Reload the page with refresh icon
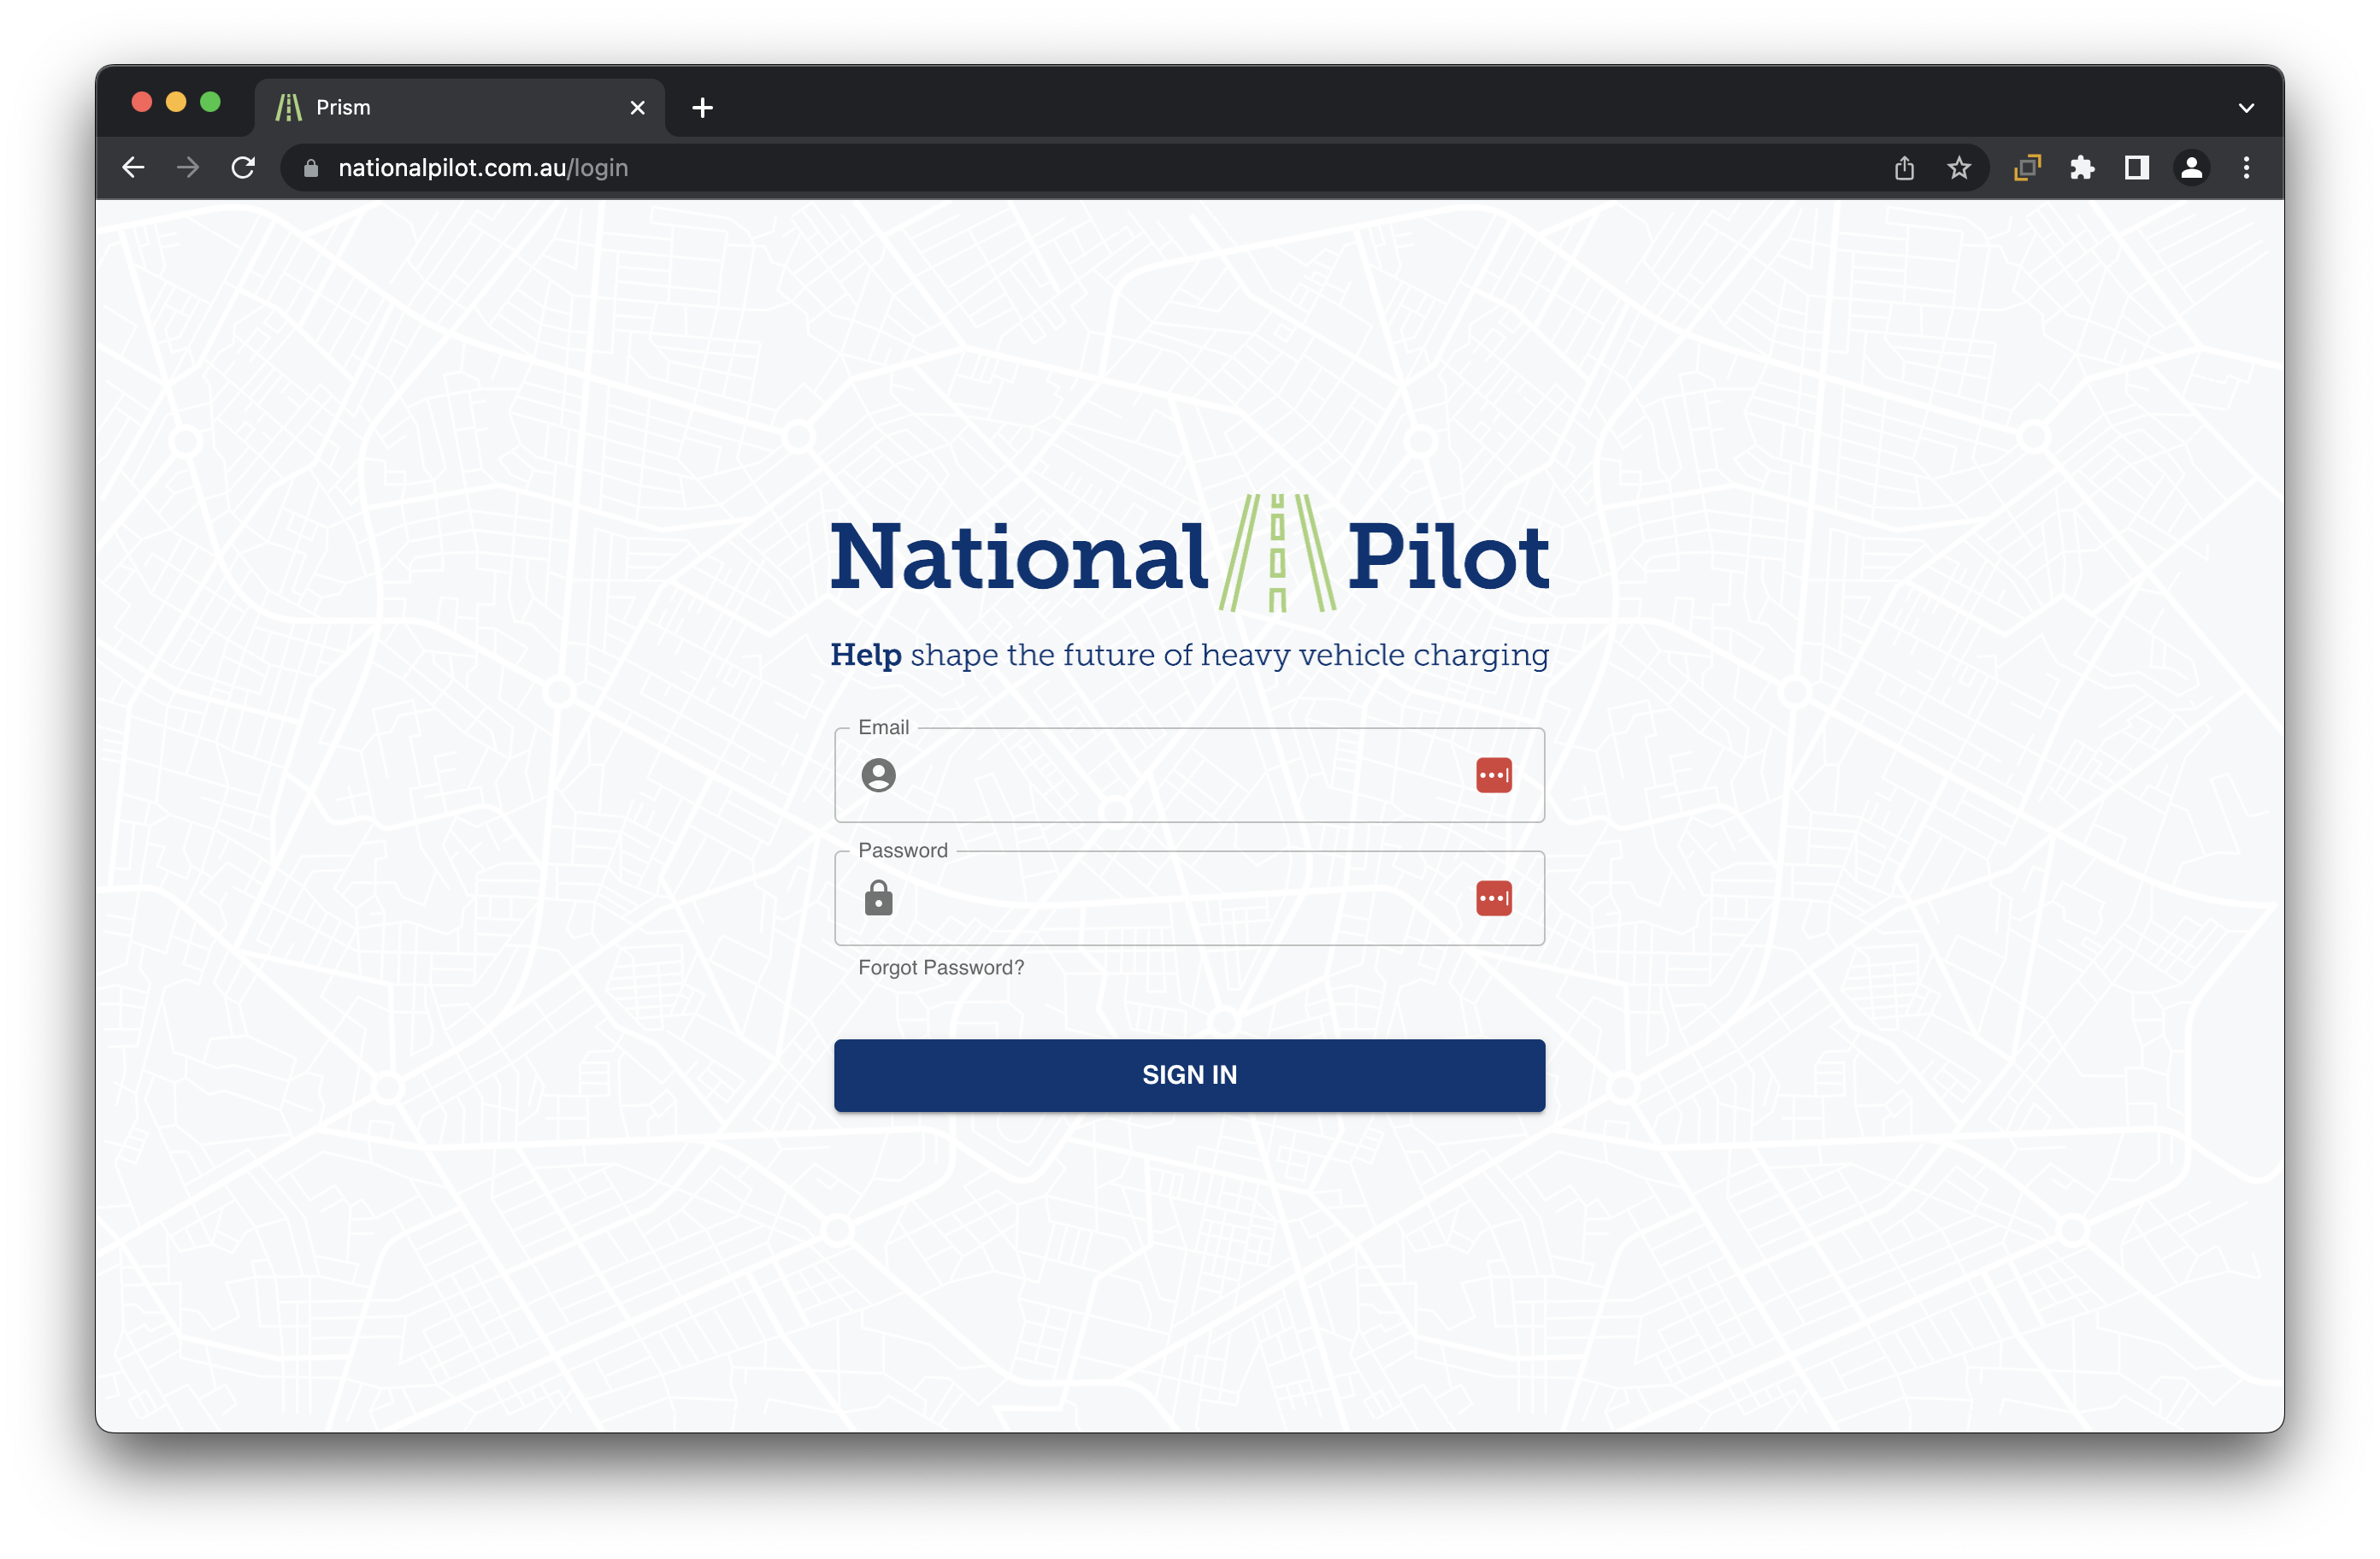This screenshot has width=2380, height=1559. (x=243, y=168)
